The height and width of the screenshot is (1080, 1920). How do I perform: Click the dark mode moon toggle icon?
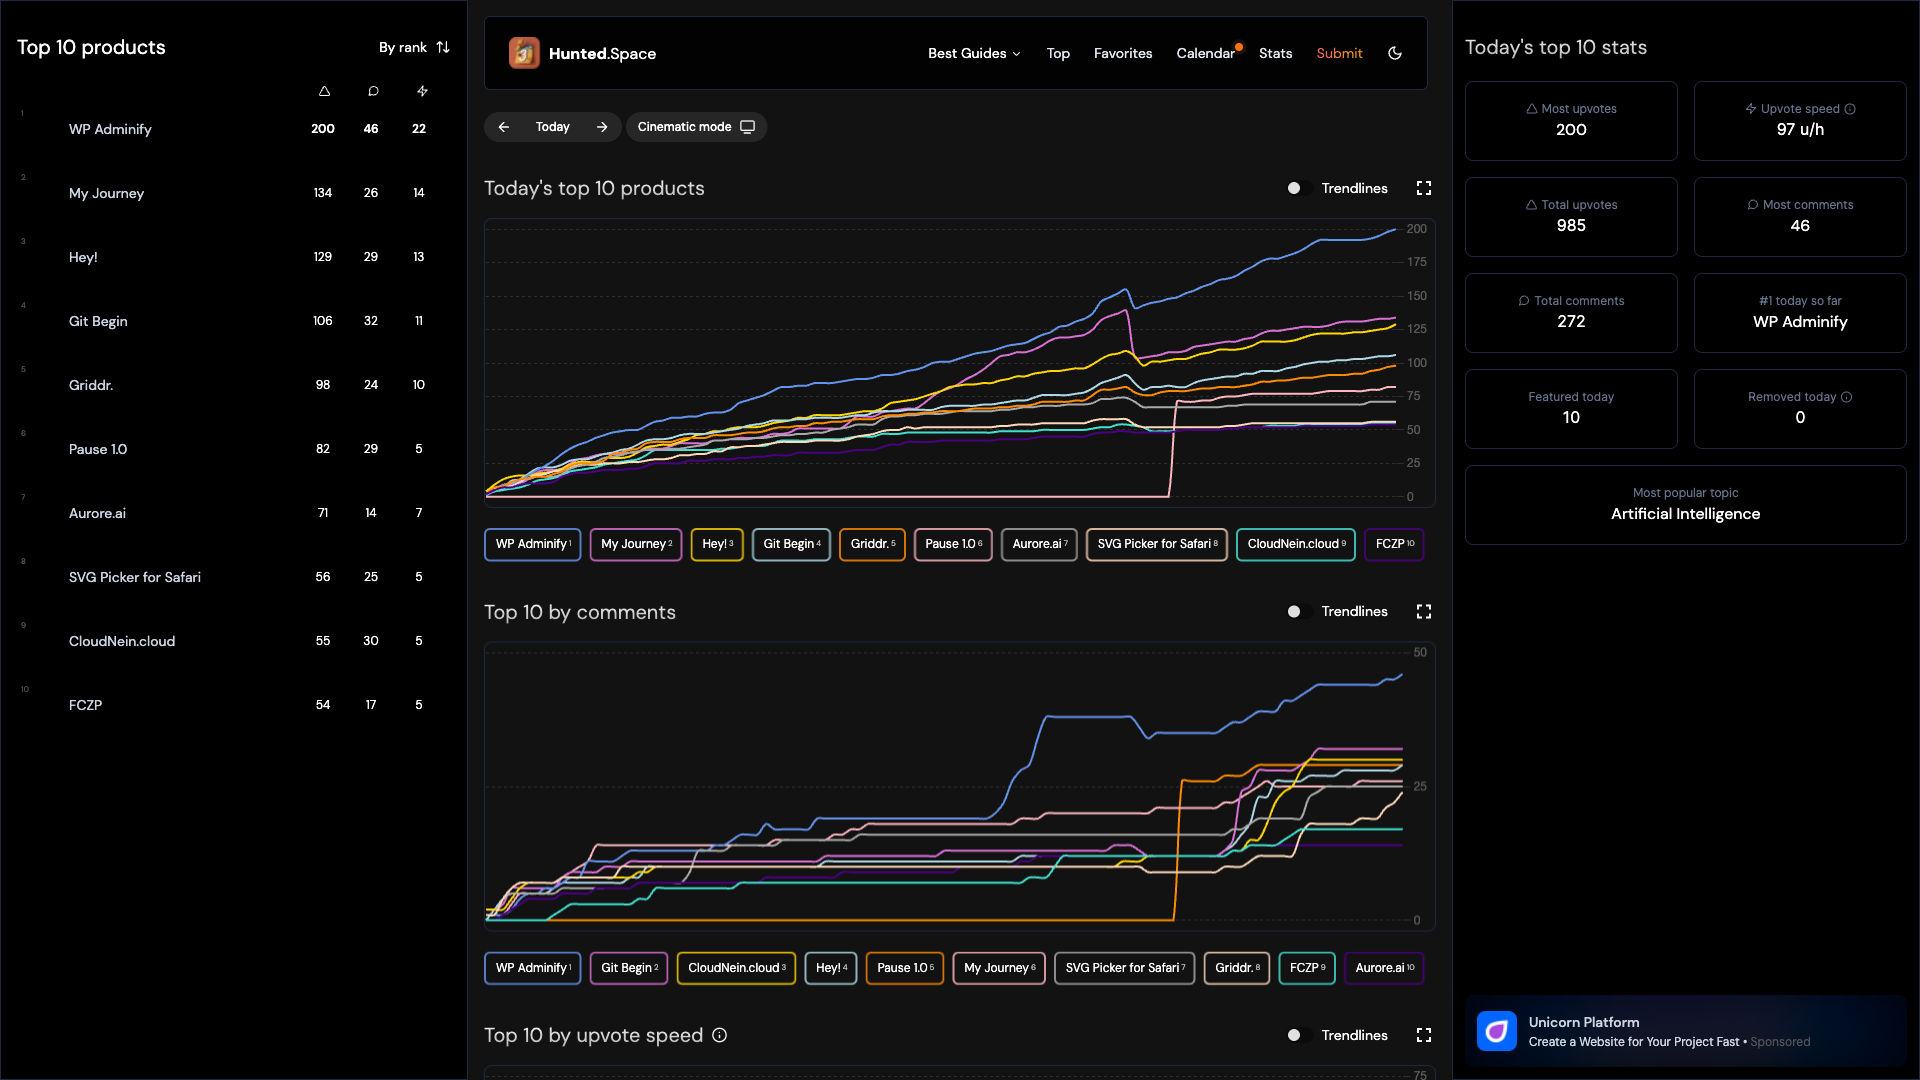[x=1395, y=53]
